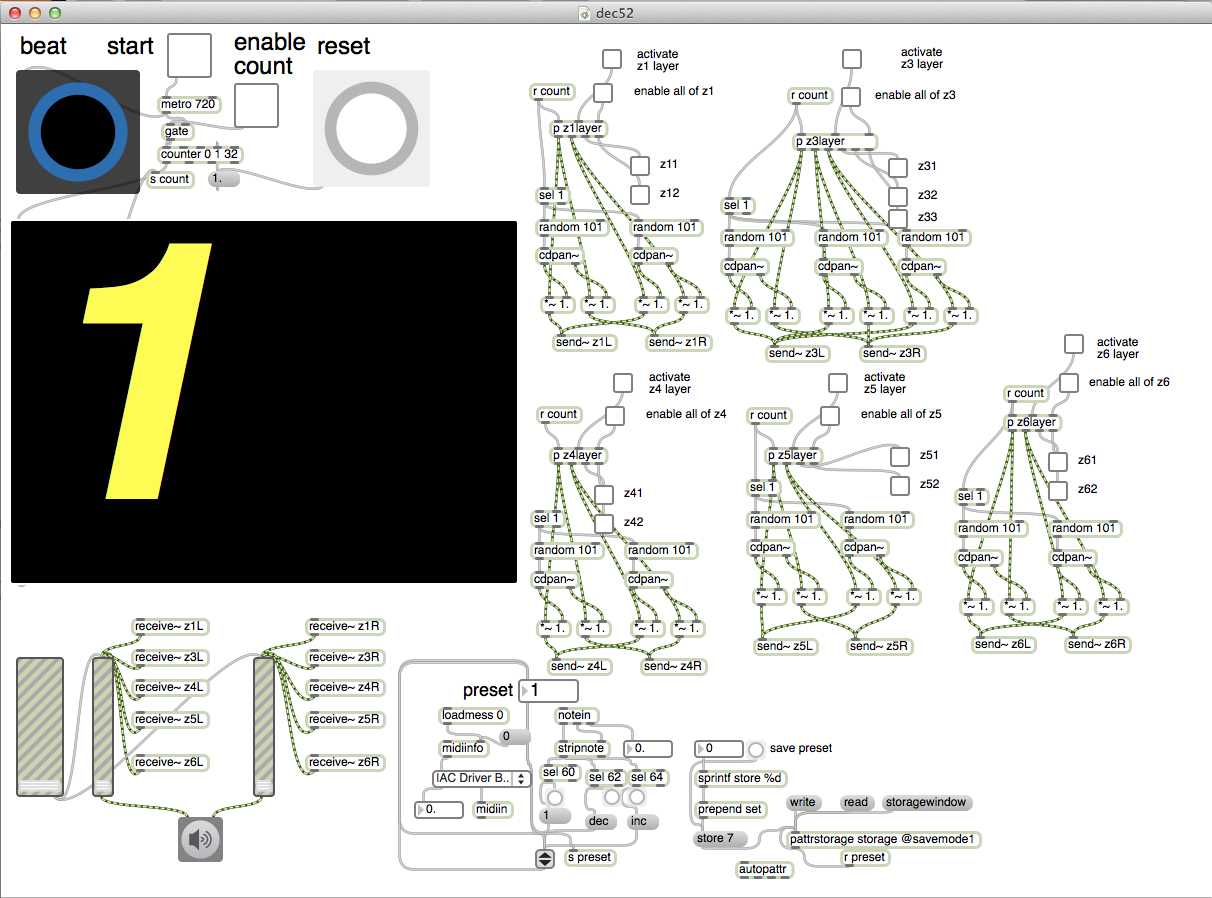Click the bang circle next to save preset
Viewport: 1212px width, 898px height.
(758, 748)
